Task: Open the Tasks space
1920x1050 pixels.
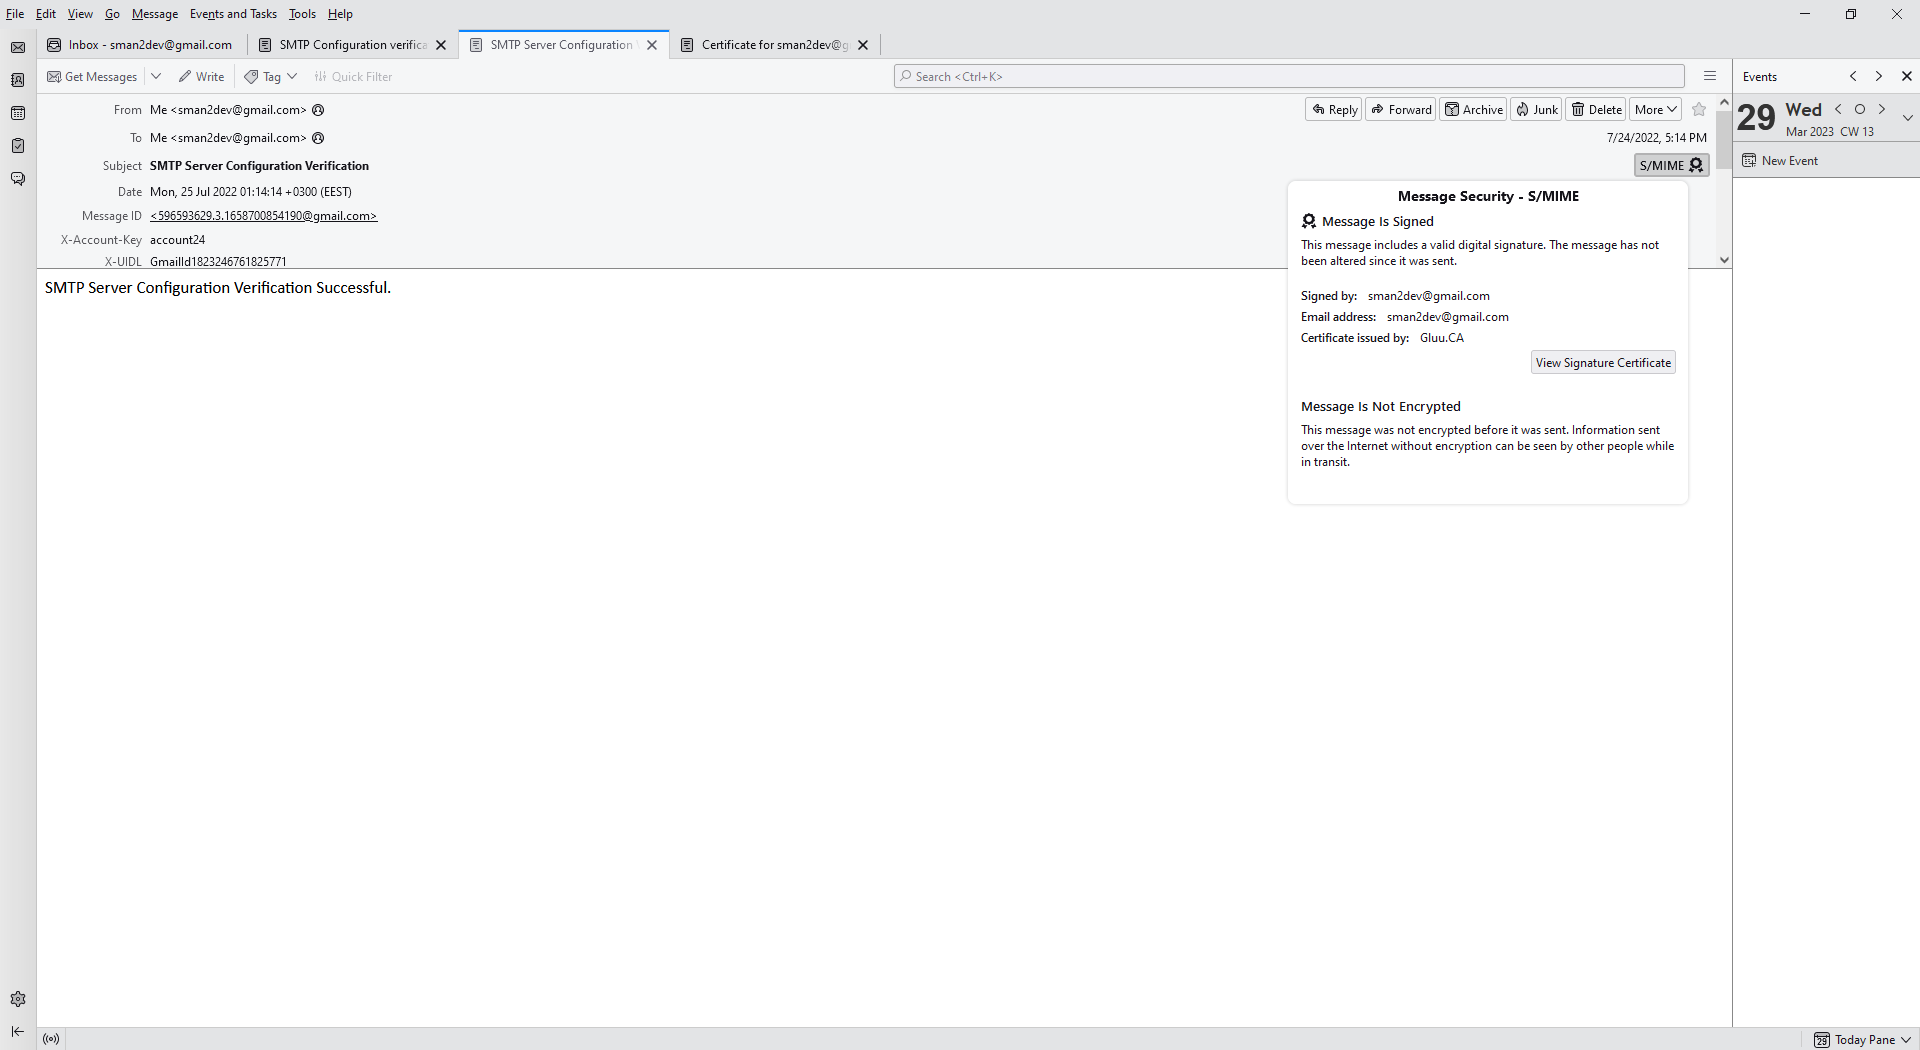Action: [x=18, y=146]
